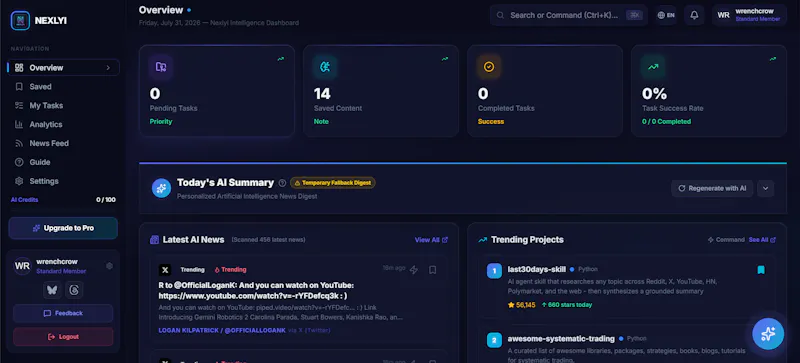Image resolution: width=800 pixels, height=363 pixels.
Task: Click the Feedback button
Action: click(63, 313)
